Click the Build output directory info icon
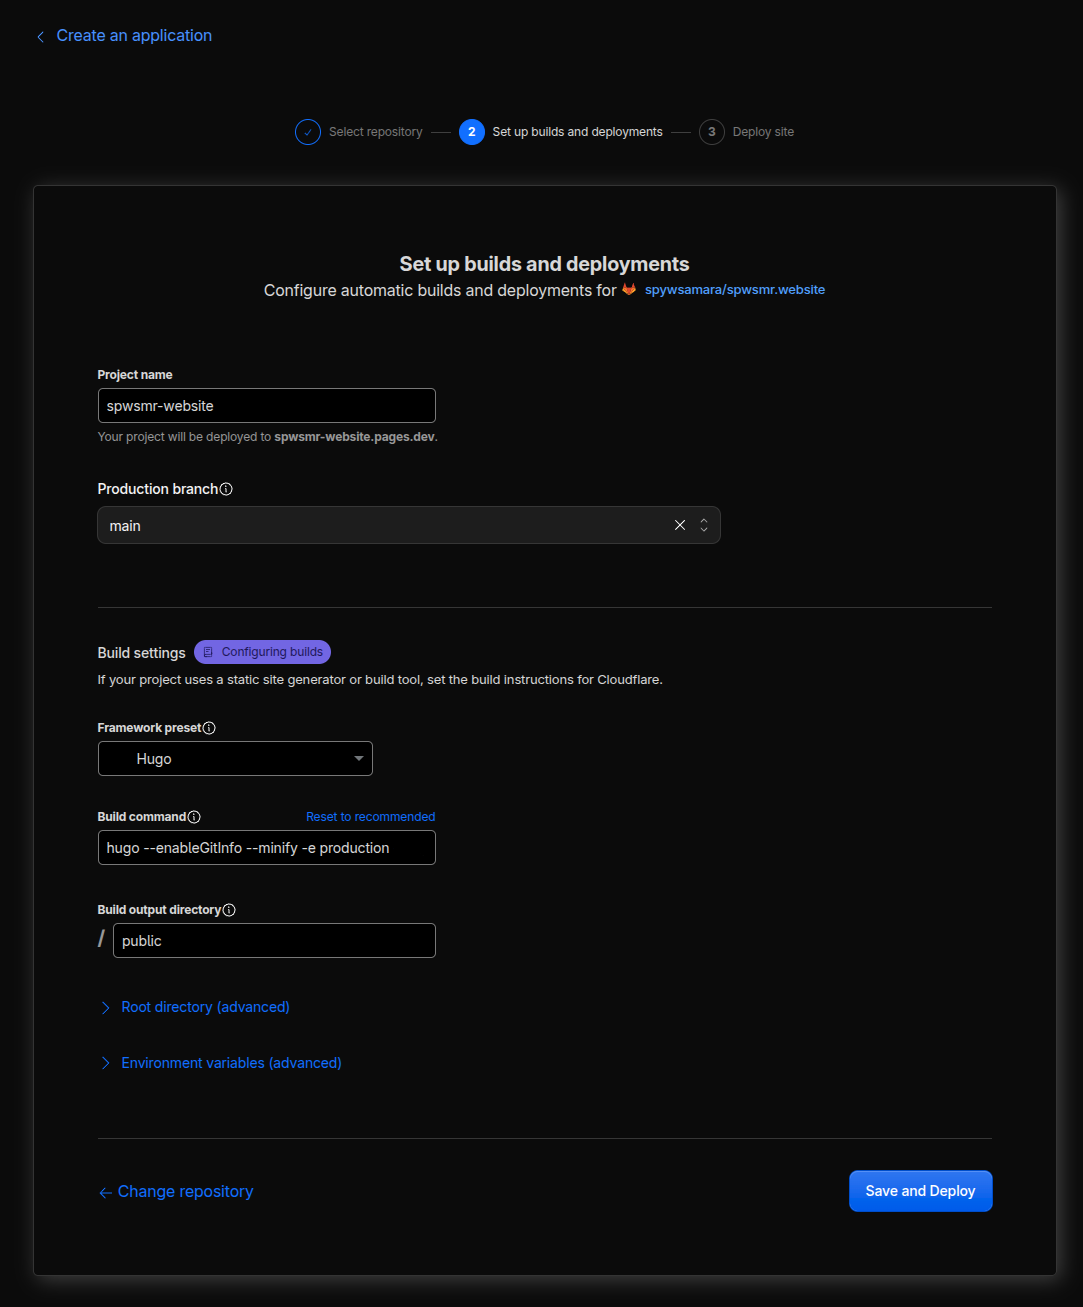Image resolution: width=1083 pixels, height=1307 pixels. [x=229, y=910]
